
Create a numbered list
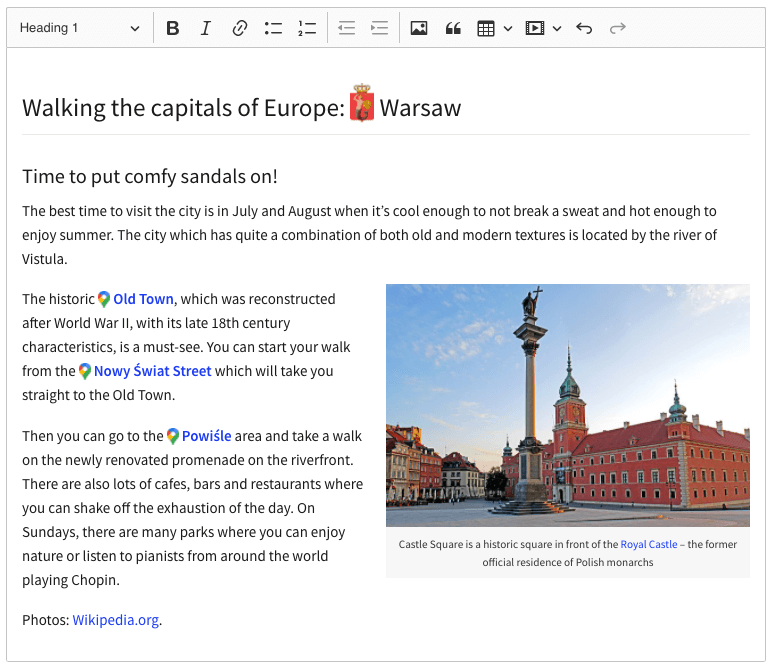306,28
